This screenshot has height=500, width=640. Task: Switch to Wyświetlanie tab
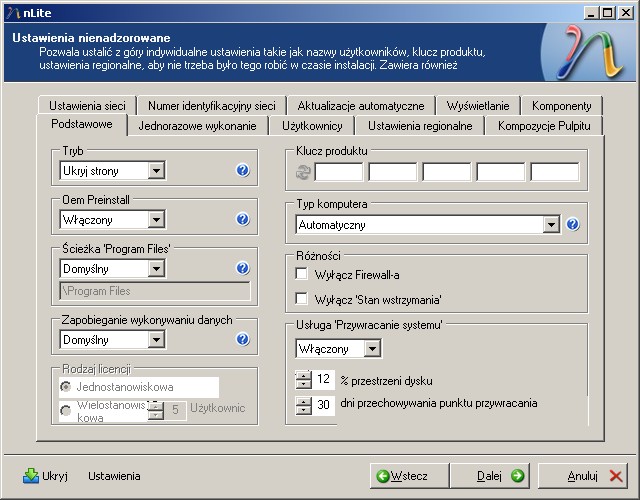pyautogui.click(x=478, y=106)
